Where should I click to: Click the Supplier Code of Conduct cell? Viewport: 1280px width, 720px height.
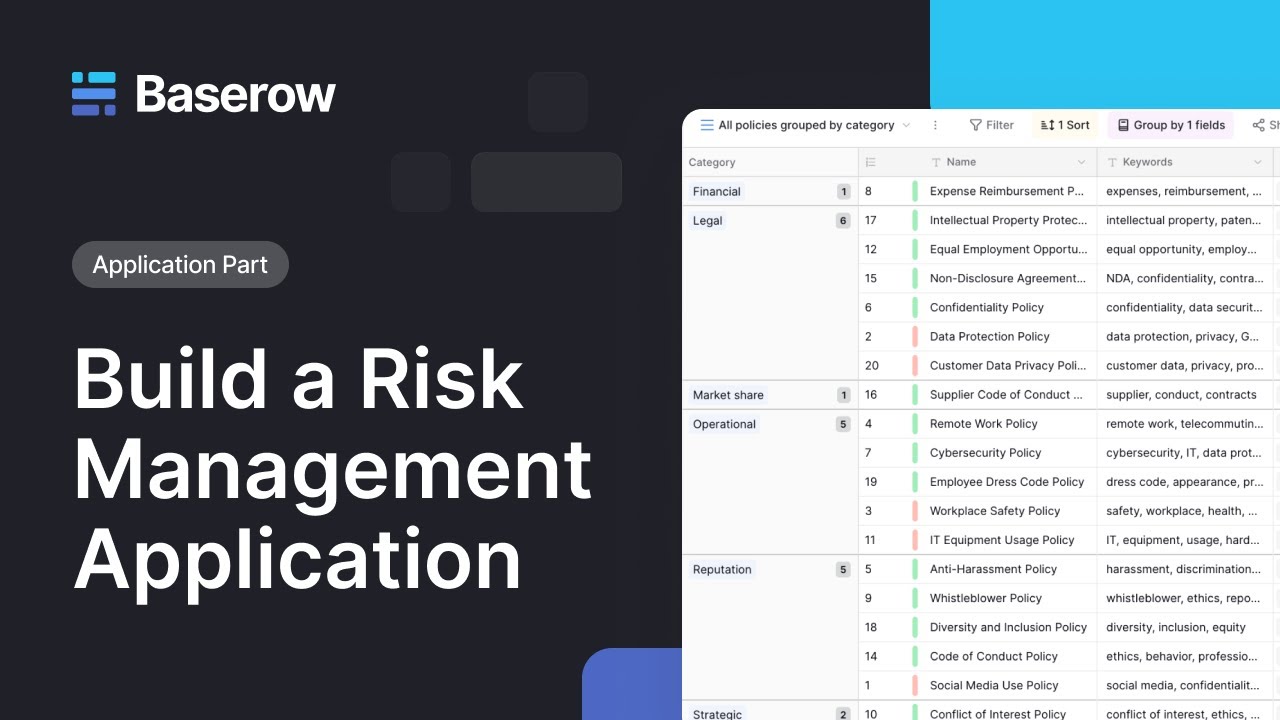click(1008, 394)
